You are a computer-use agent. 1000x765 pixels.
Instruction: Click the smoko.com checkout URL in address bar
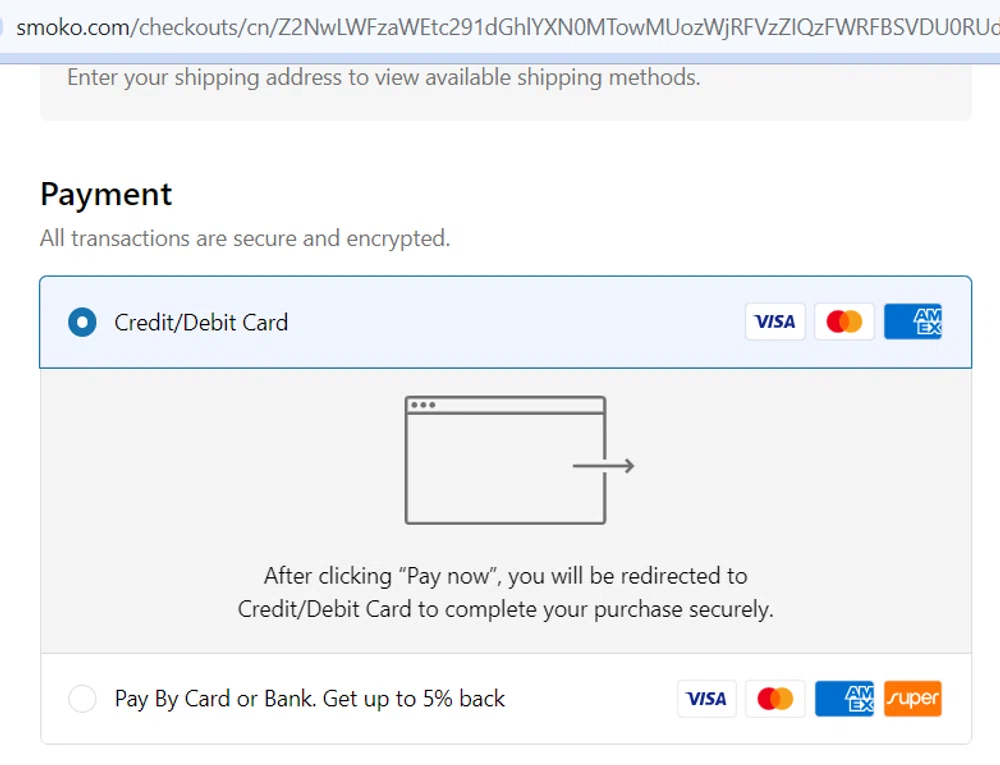500,27
